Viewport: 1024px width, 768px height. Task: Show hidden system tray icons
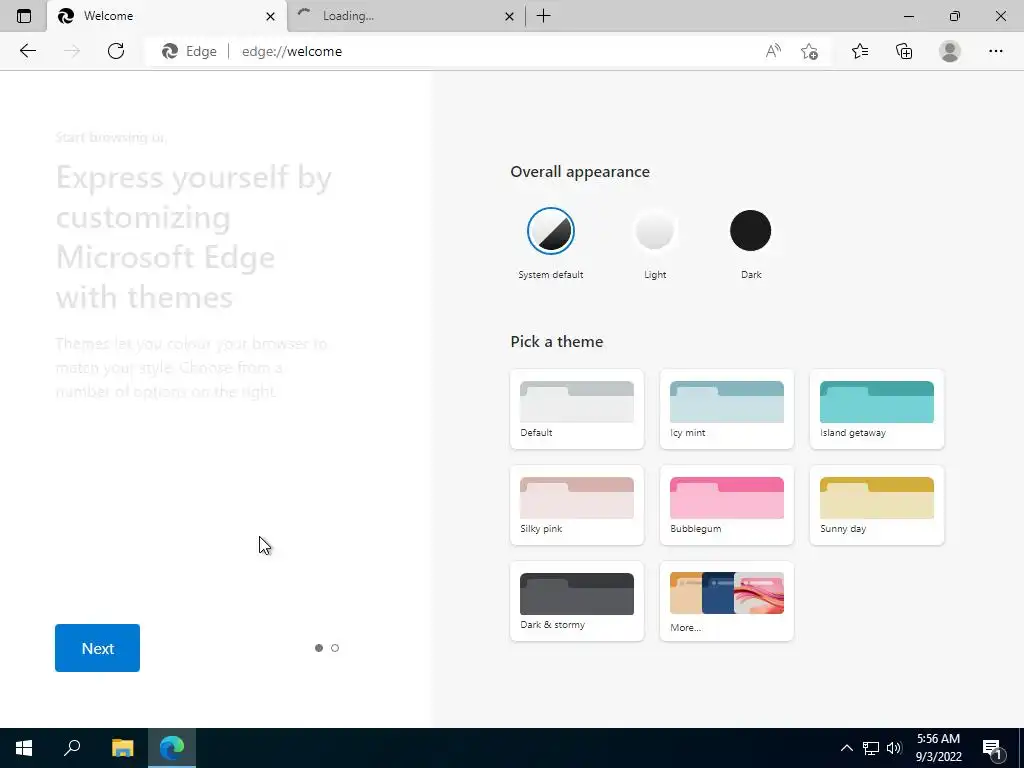(x=846, y=748)
